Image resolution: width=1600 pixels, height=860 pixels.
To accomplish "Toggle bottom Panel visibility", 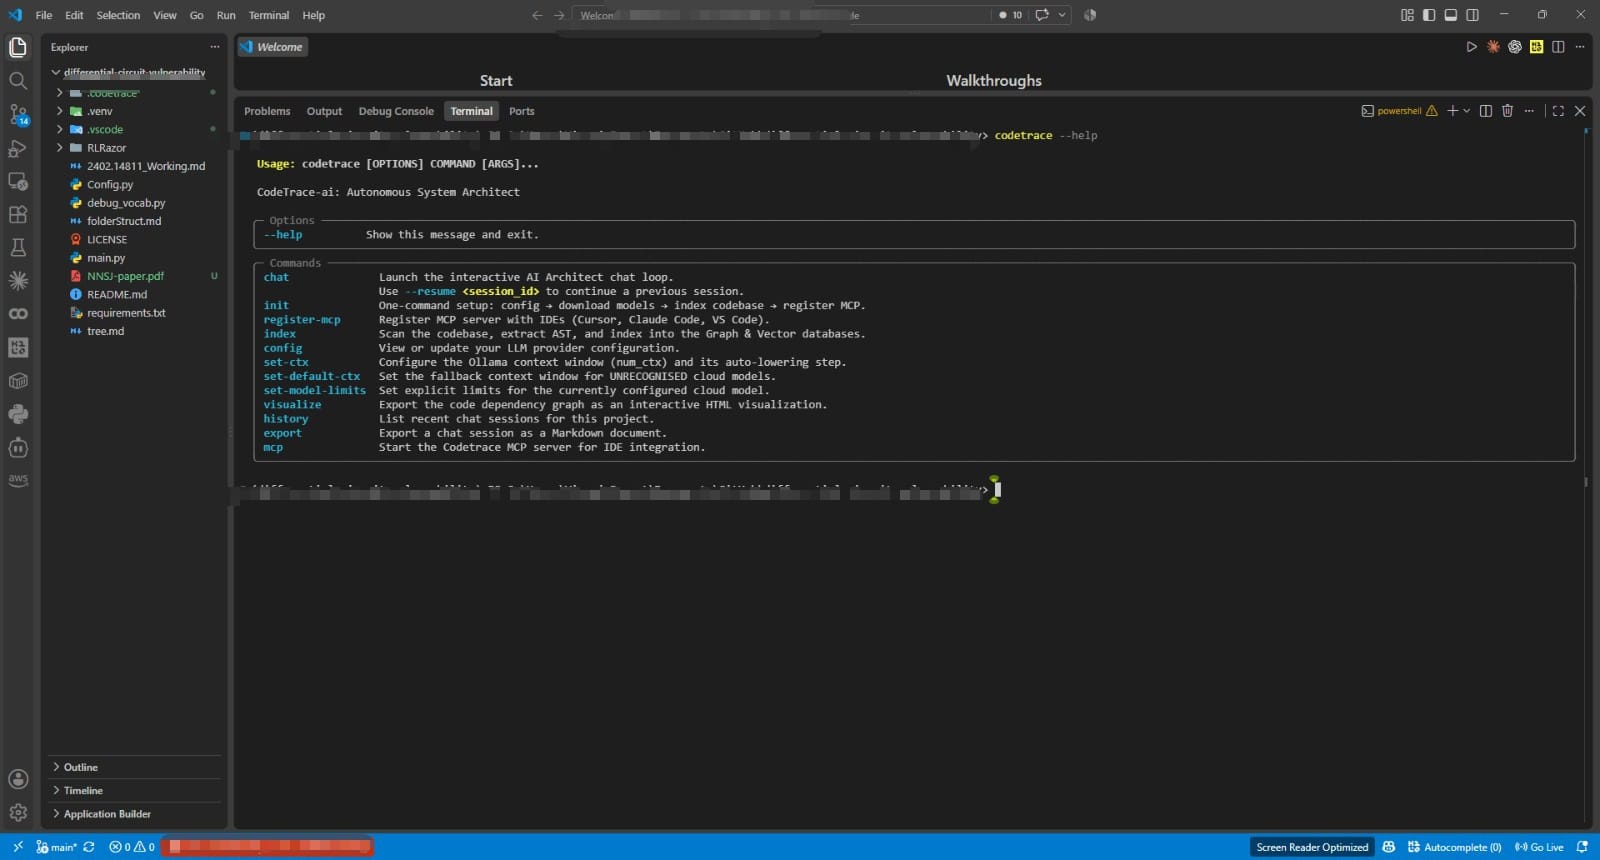I will 1451,15.
